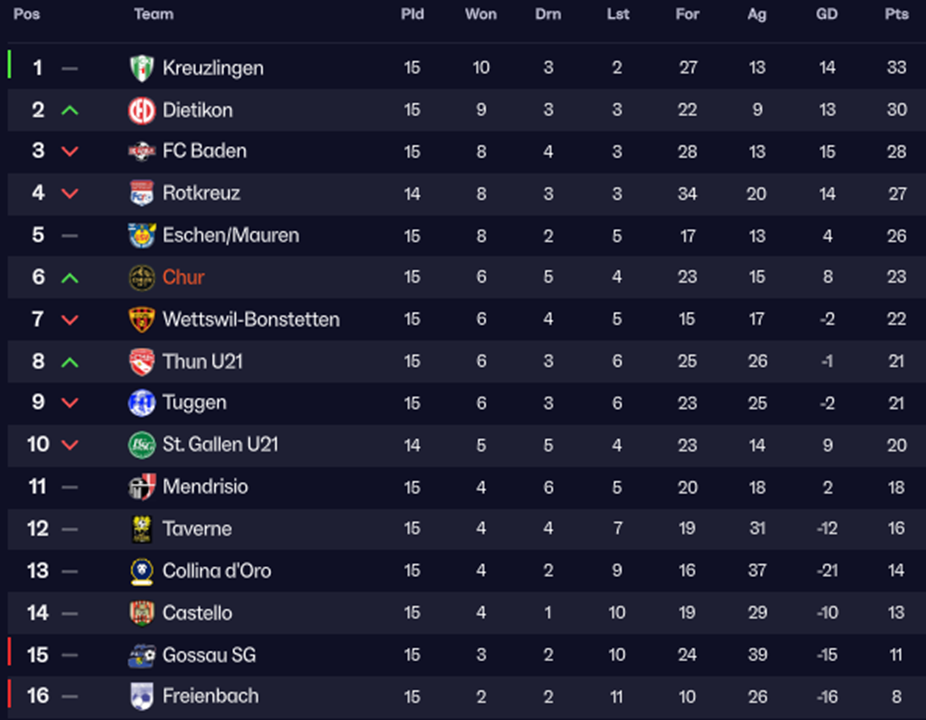Click the Tuggen club crest
Viewport: 926px width, 720px height.
coord(141,403)
